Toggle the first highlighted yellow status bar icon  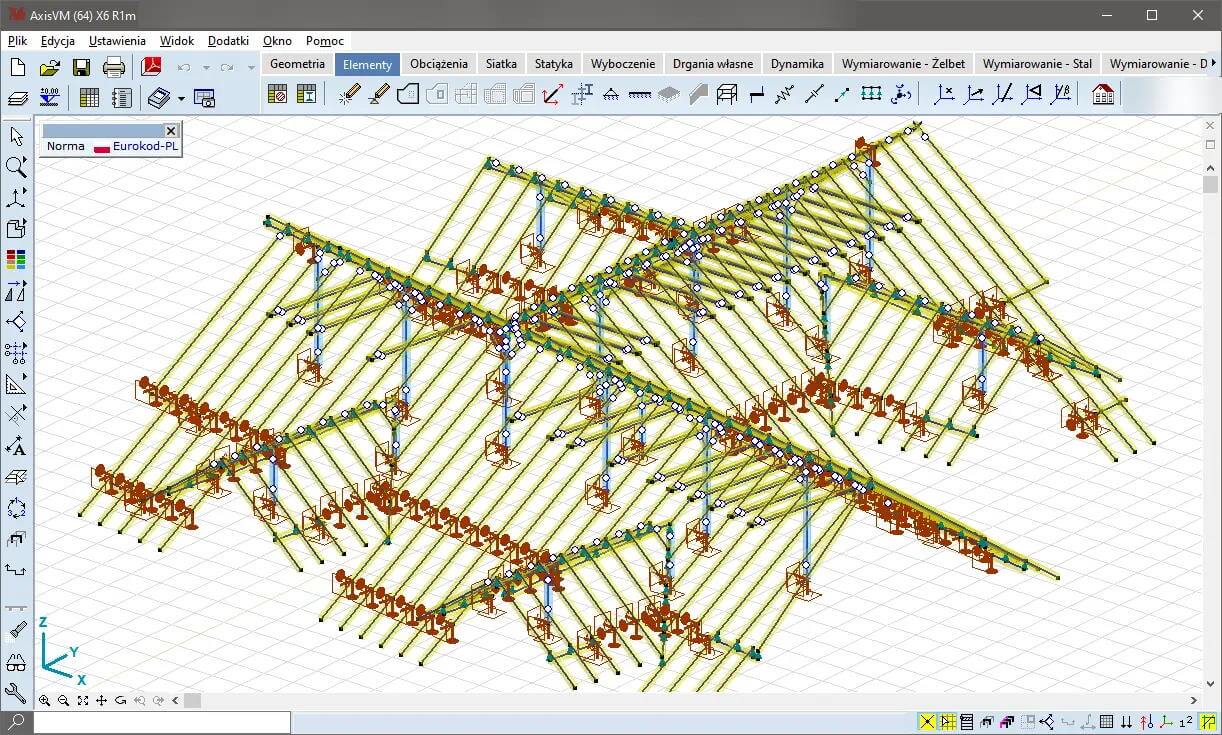tap(928, 722)
